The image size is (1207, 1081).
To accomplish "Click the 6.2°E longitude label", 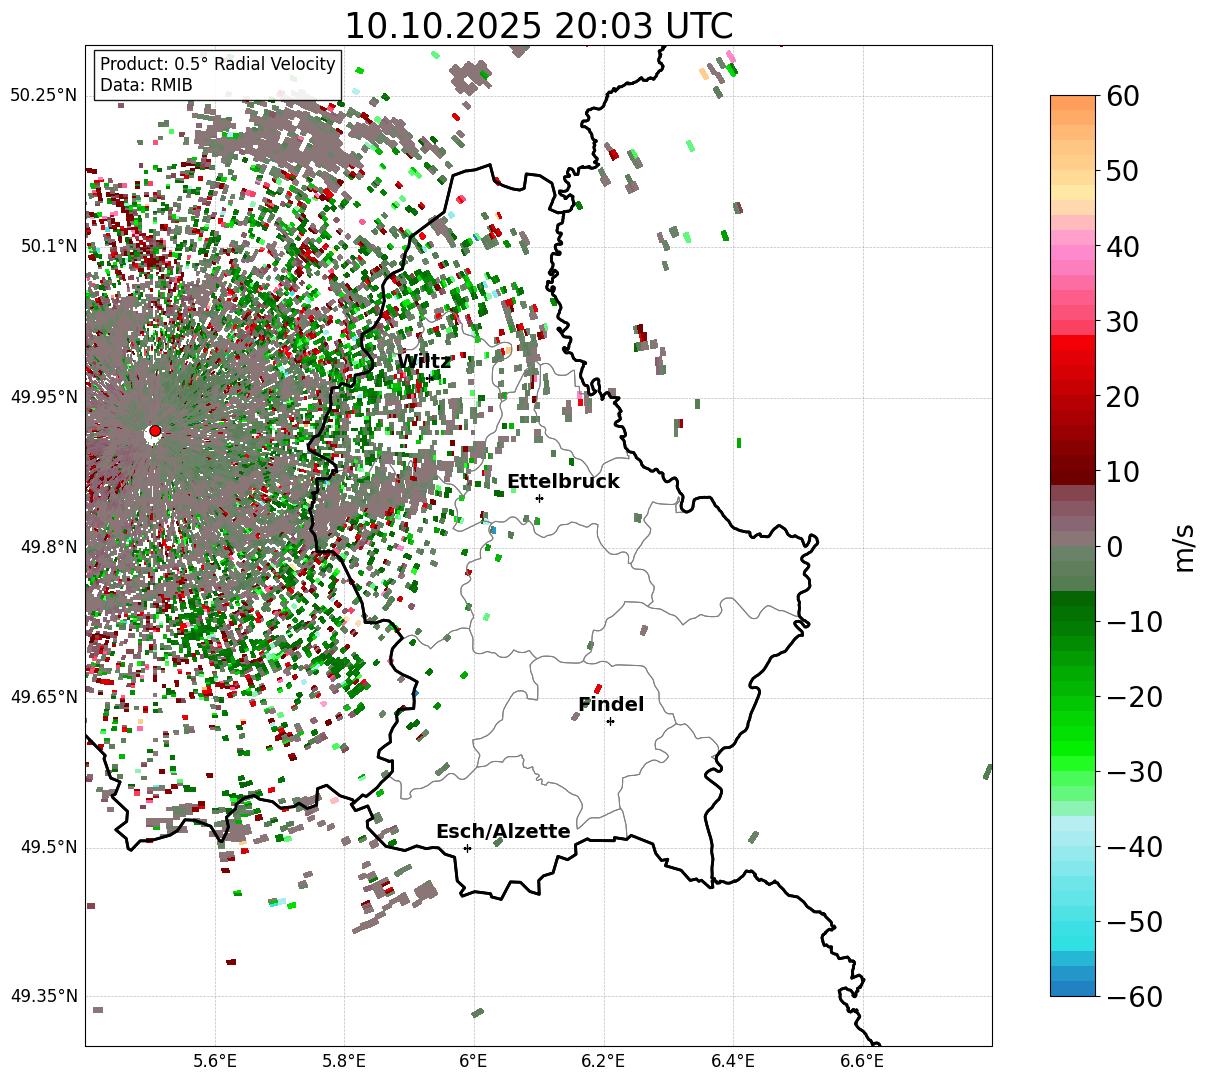I will pyautogui.click(x=603, y=1062).
